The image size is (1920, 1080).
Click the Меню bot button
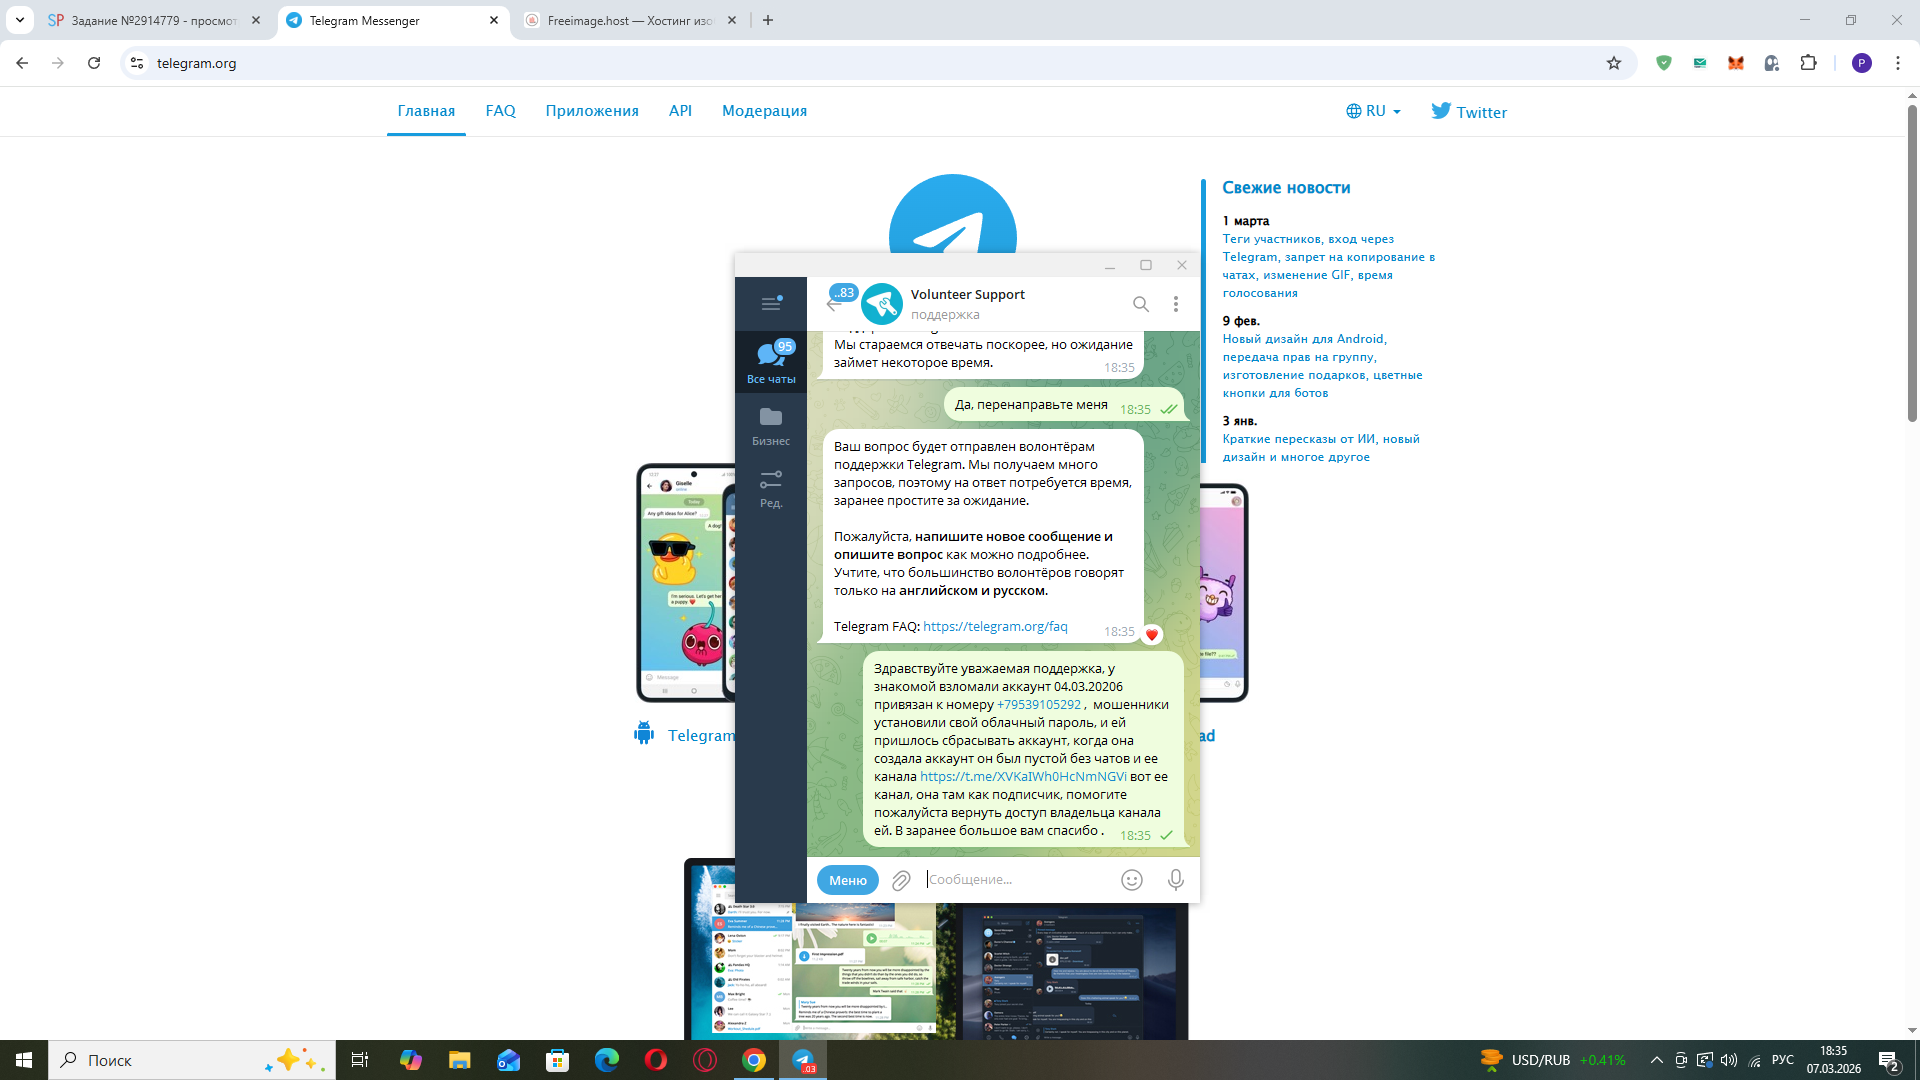848,880
